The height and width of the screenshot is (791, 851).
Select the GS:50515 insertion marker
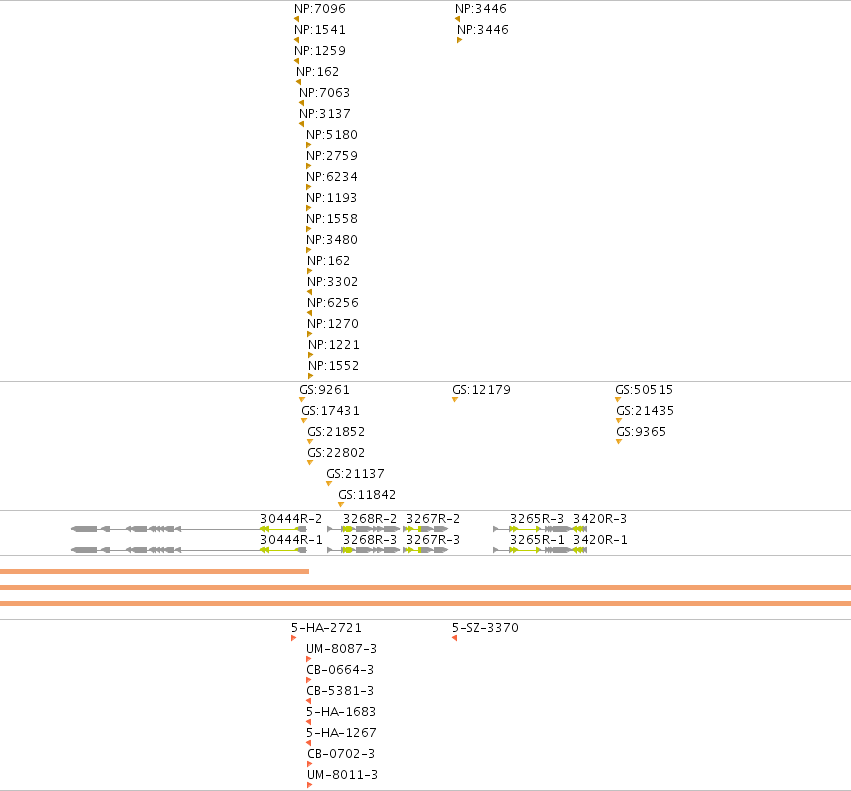(618, 400)
